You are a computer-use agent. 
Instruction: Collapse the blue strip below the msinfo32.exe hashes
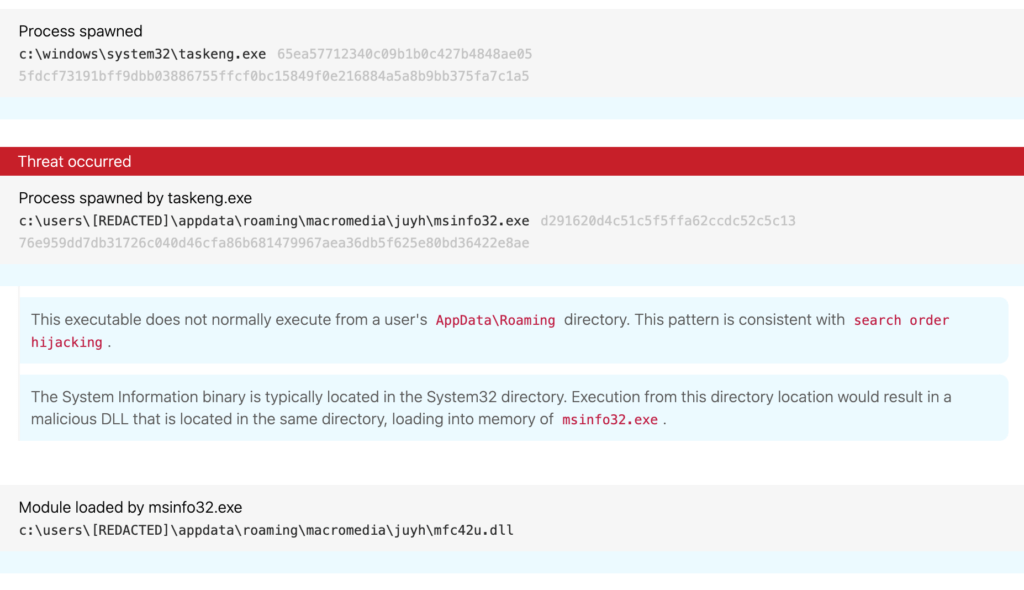512,274
